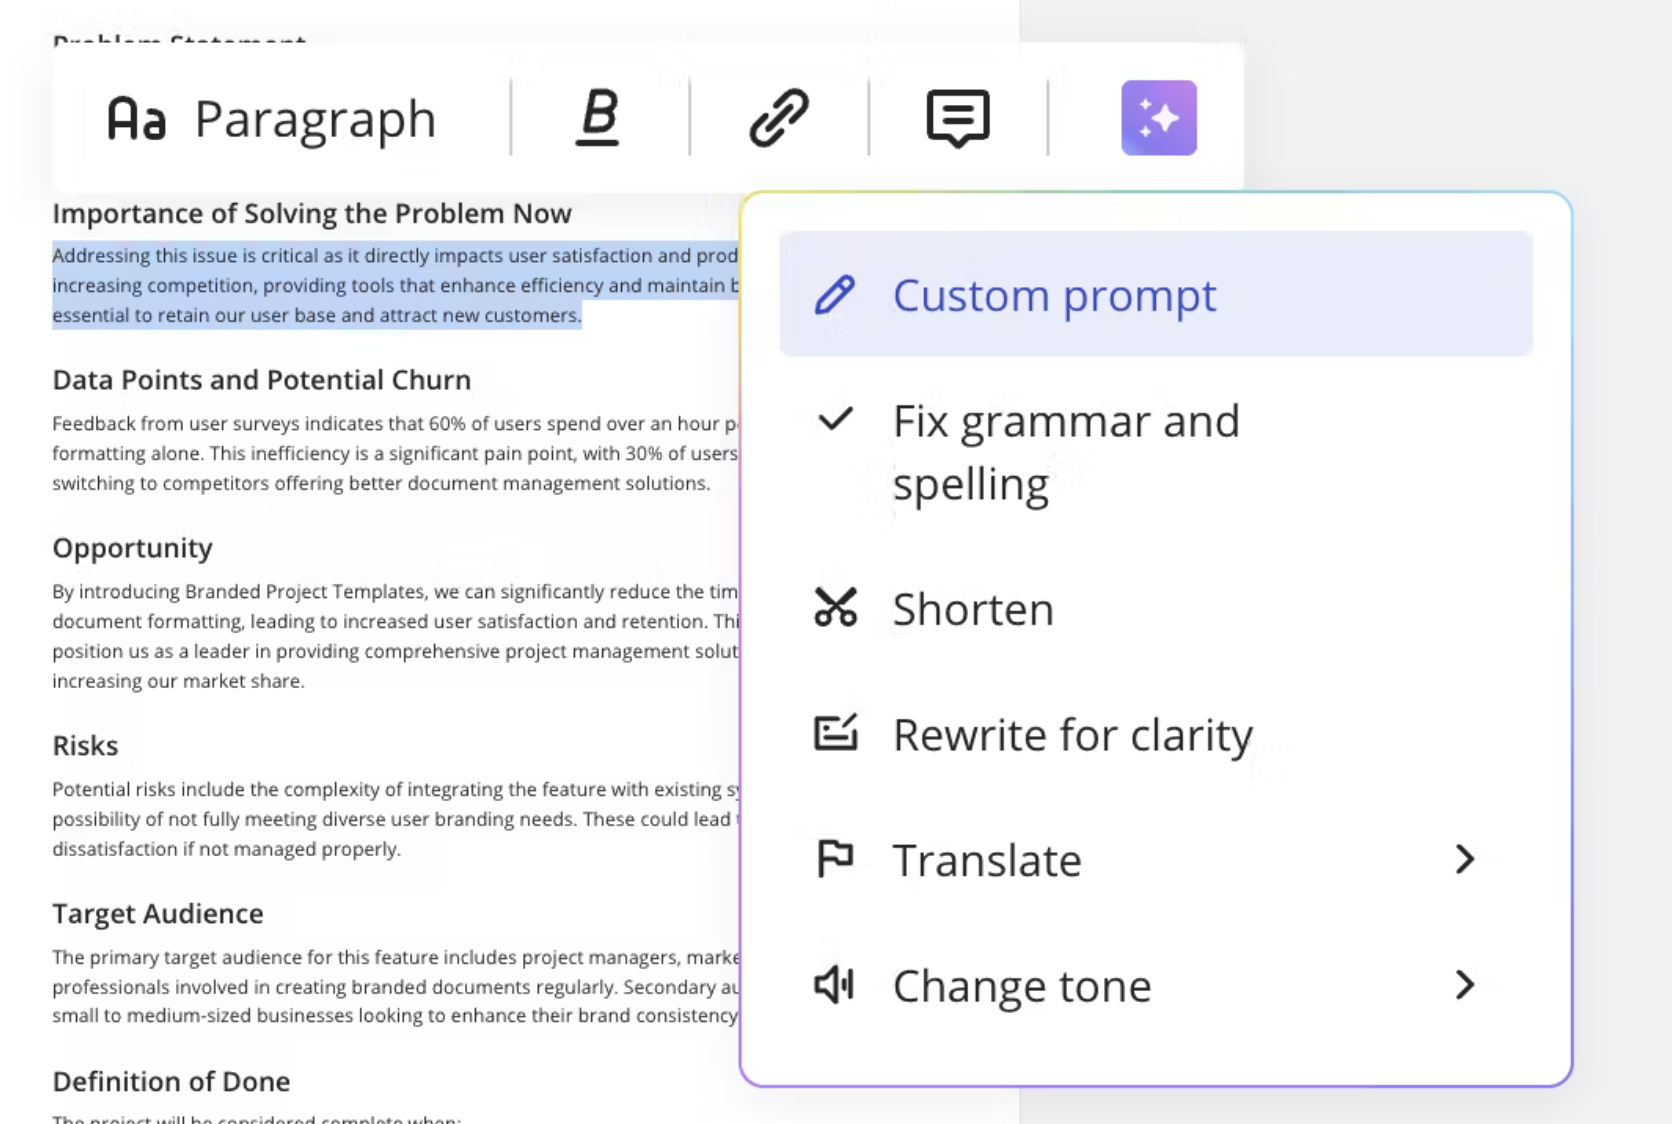Image resolution: width=1672 pixels, height=1124 pixels.
Task: Select Custom prompt from the AI menu
Action: click(1054, 295)
